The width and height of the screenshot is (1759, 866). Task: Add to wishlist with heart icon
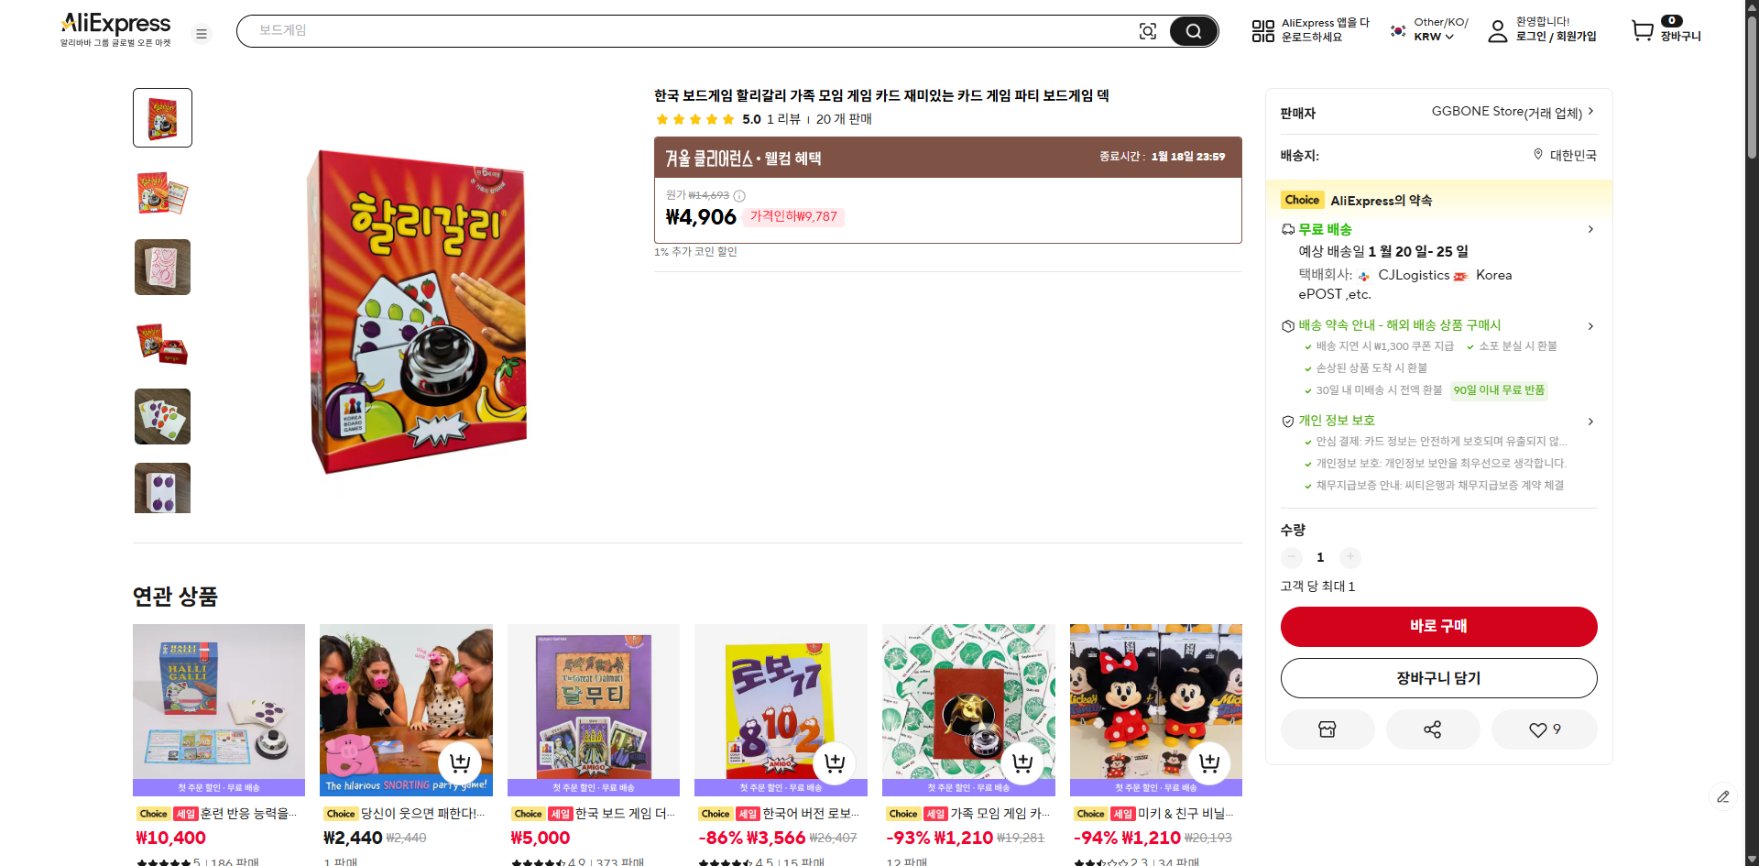[x=1544, y=729]
